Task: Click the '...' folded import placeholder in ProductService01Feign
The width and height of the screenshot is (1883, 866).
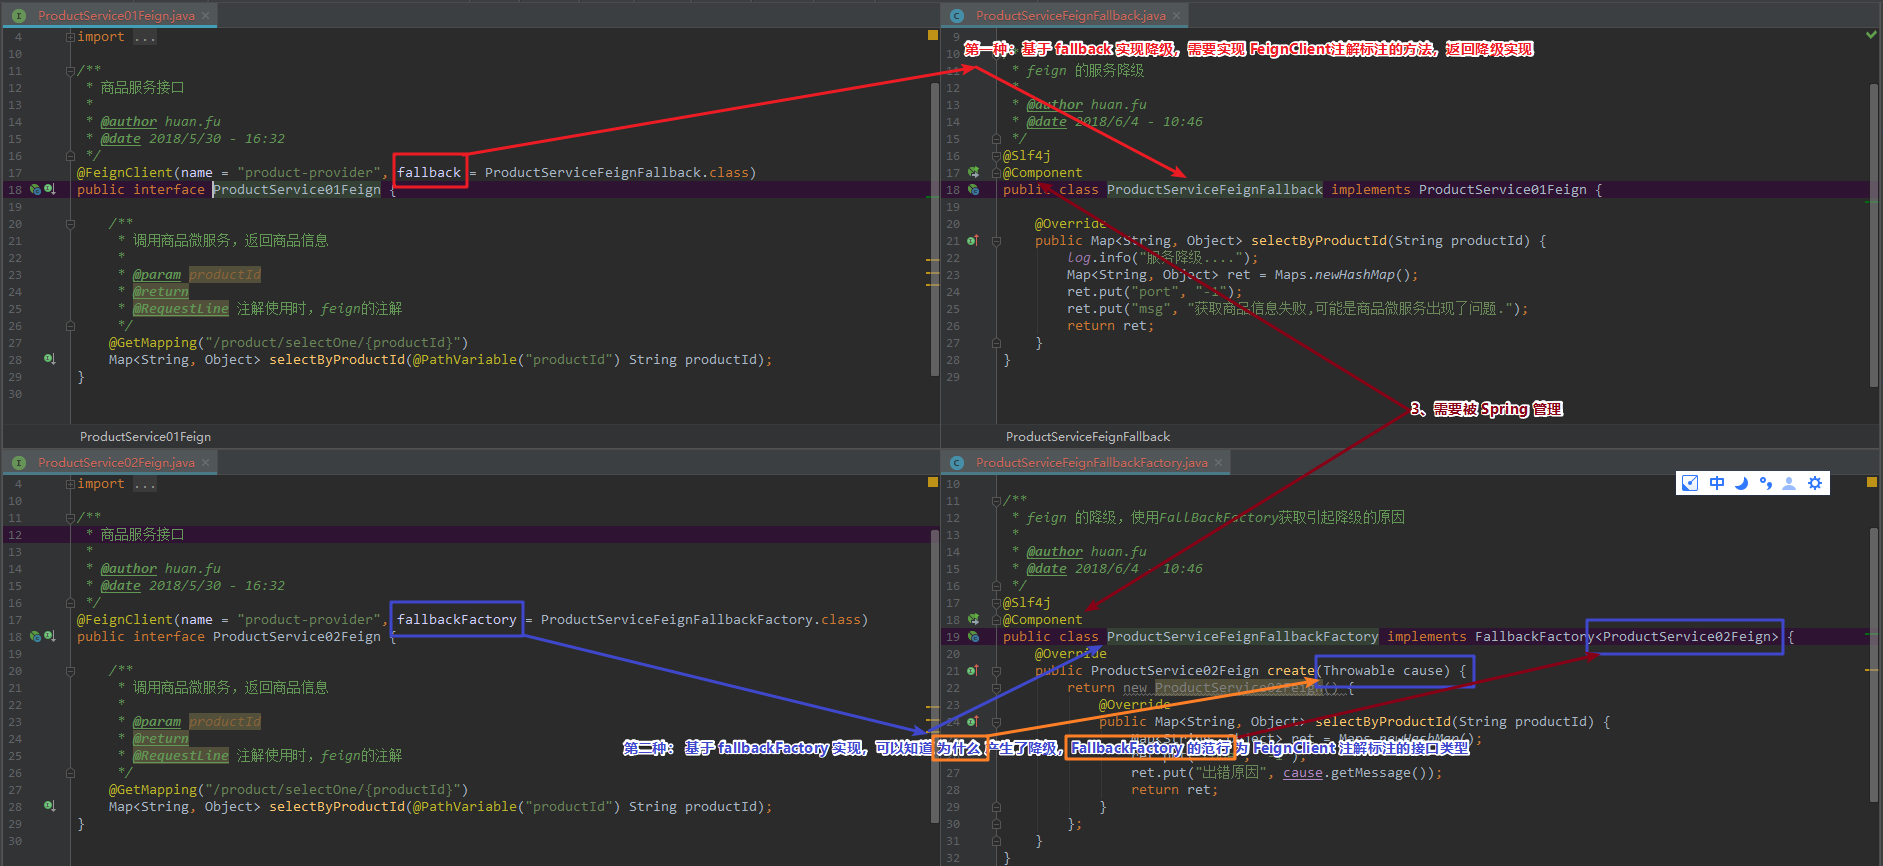Action: (145, 37)
